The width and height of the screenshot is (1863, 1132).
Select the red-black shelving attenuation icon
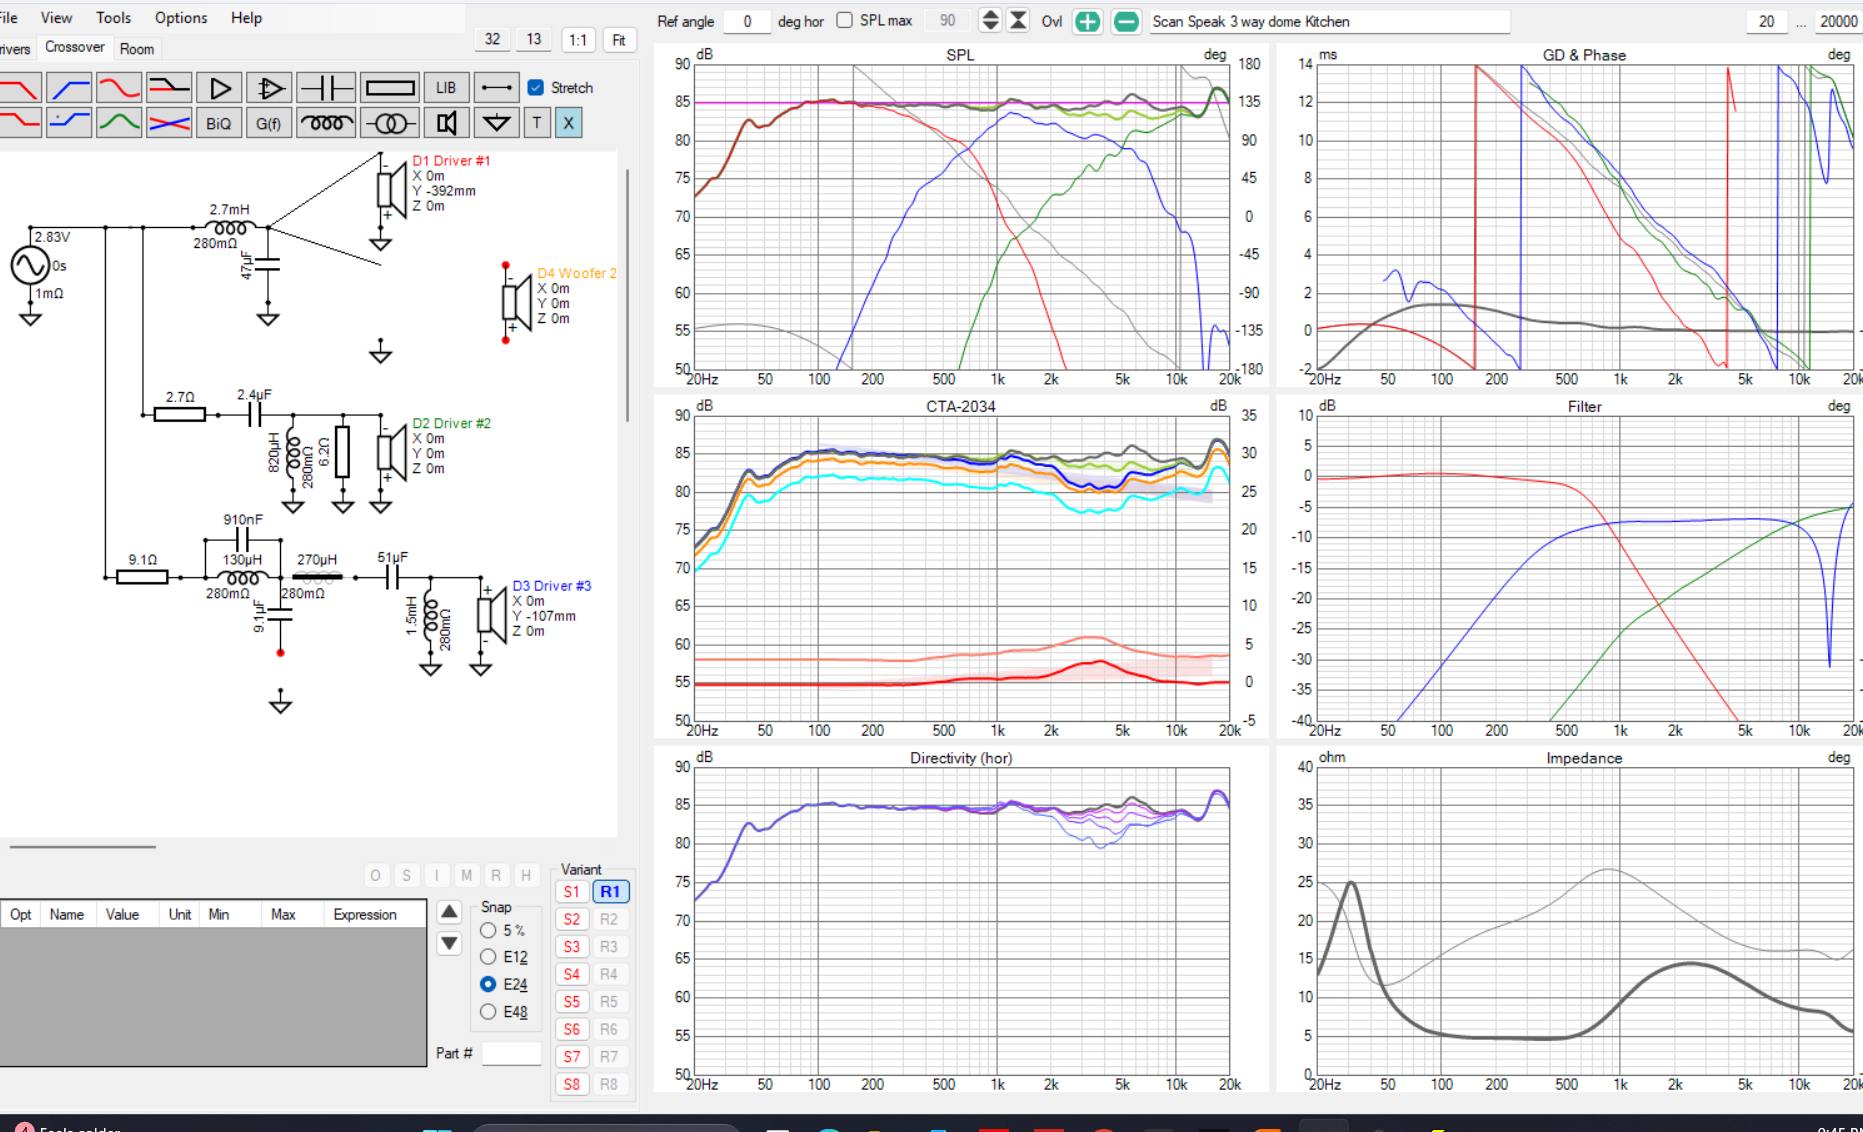(x=169, y=88)
